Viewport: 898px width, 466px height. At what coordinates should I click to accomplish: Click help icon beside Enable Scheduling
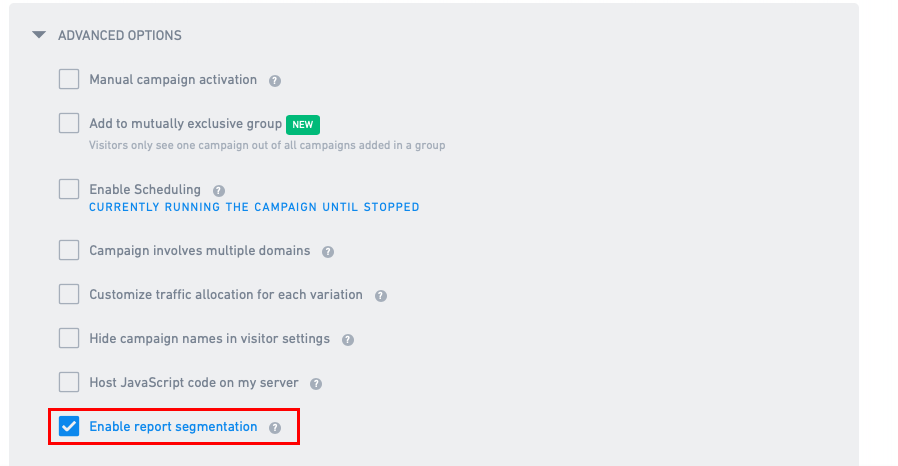coord(219,191)
